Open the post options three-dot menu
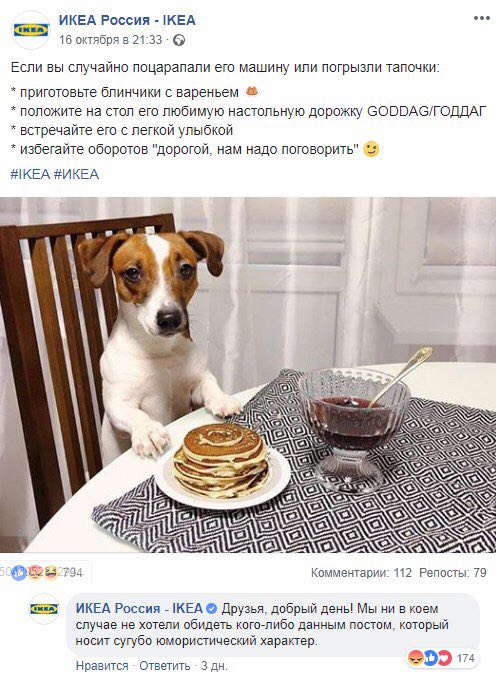Viewport: 496px width, 686px height. [x=482, y=18]
